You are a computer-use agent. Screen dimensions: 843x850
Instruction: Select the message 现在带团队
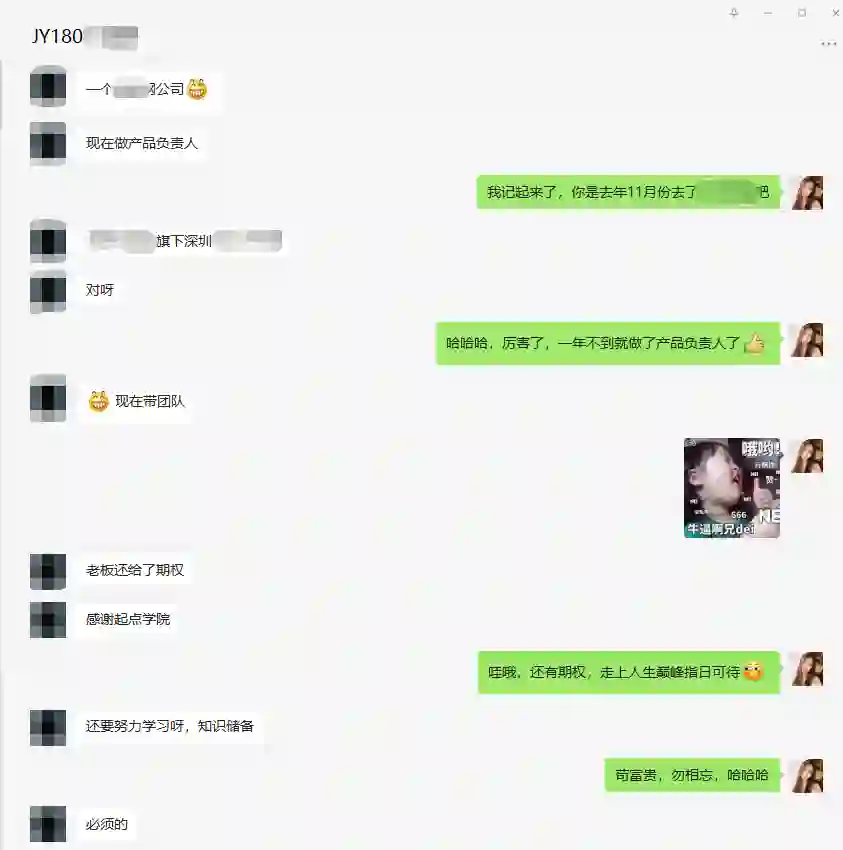pos(136,401)
